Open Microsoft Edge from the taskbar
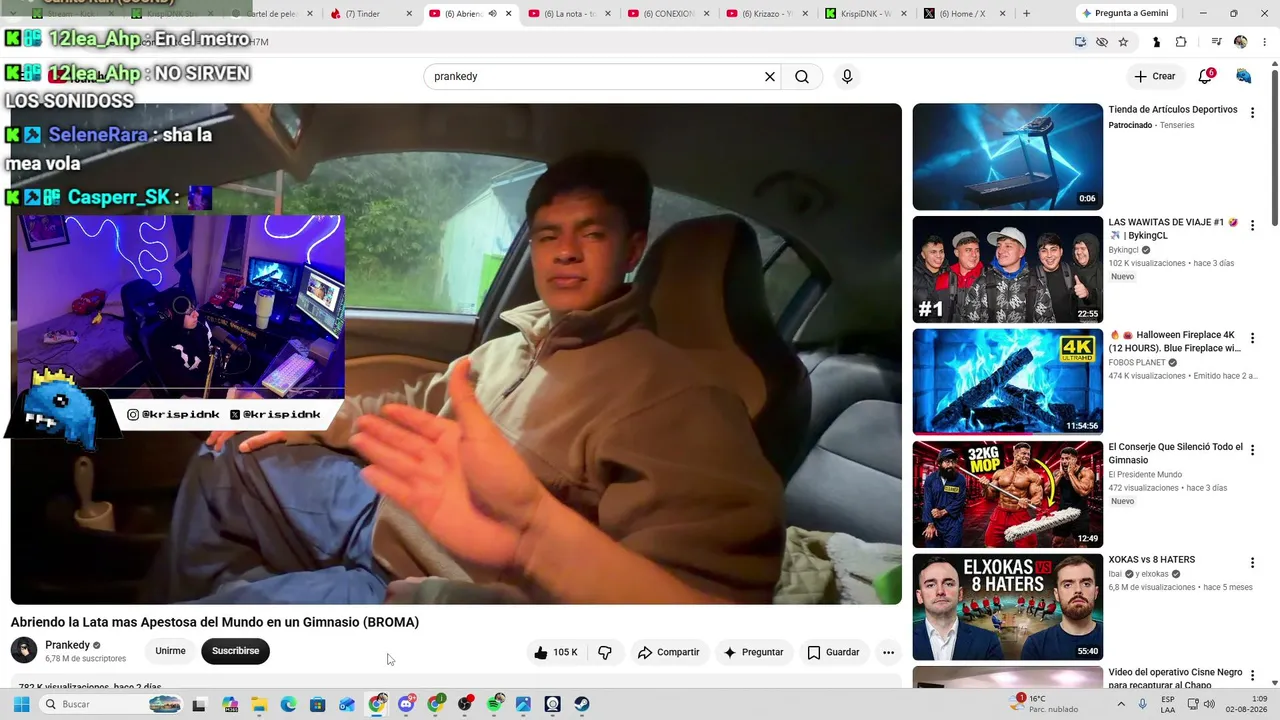Image resolution: width=1280 pixels, height=720 pixels. coord(288,704)
